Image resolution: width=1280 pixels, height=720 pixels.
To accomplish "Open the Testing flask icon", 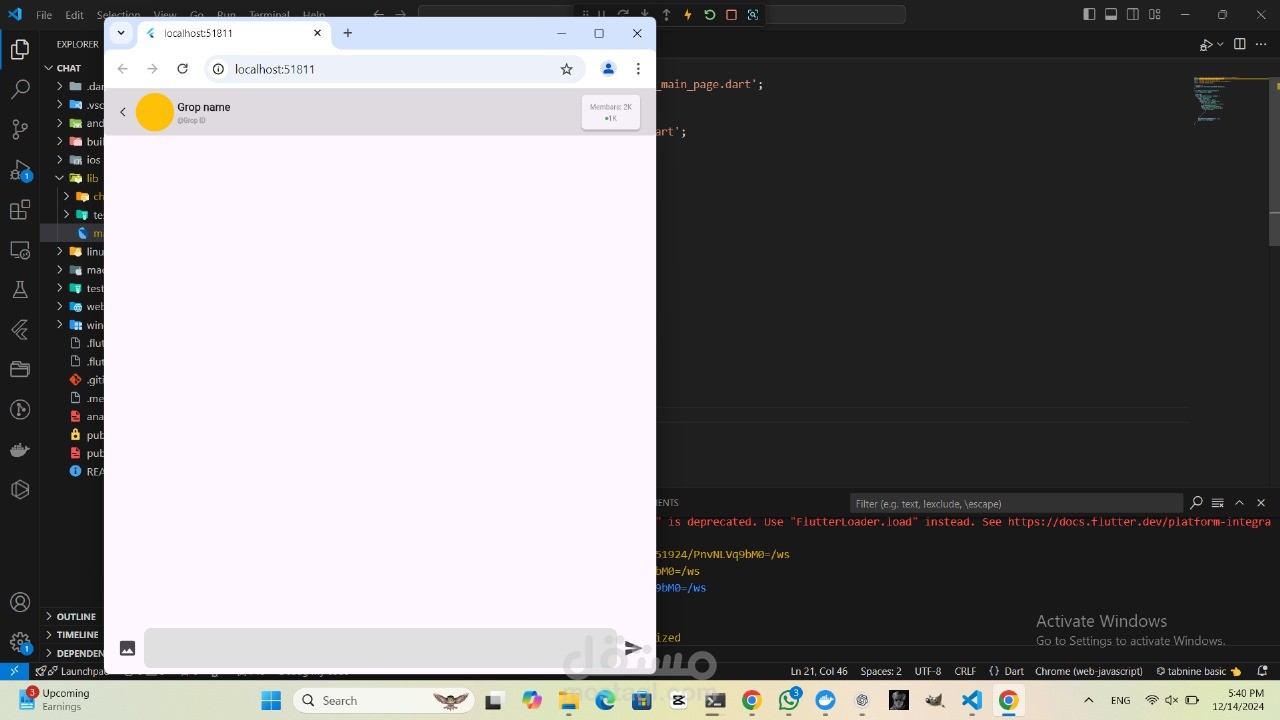I will [20, 290].
